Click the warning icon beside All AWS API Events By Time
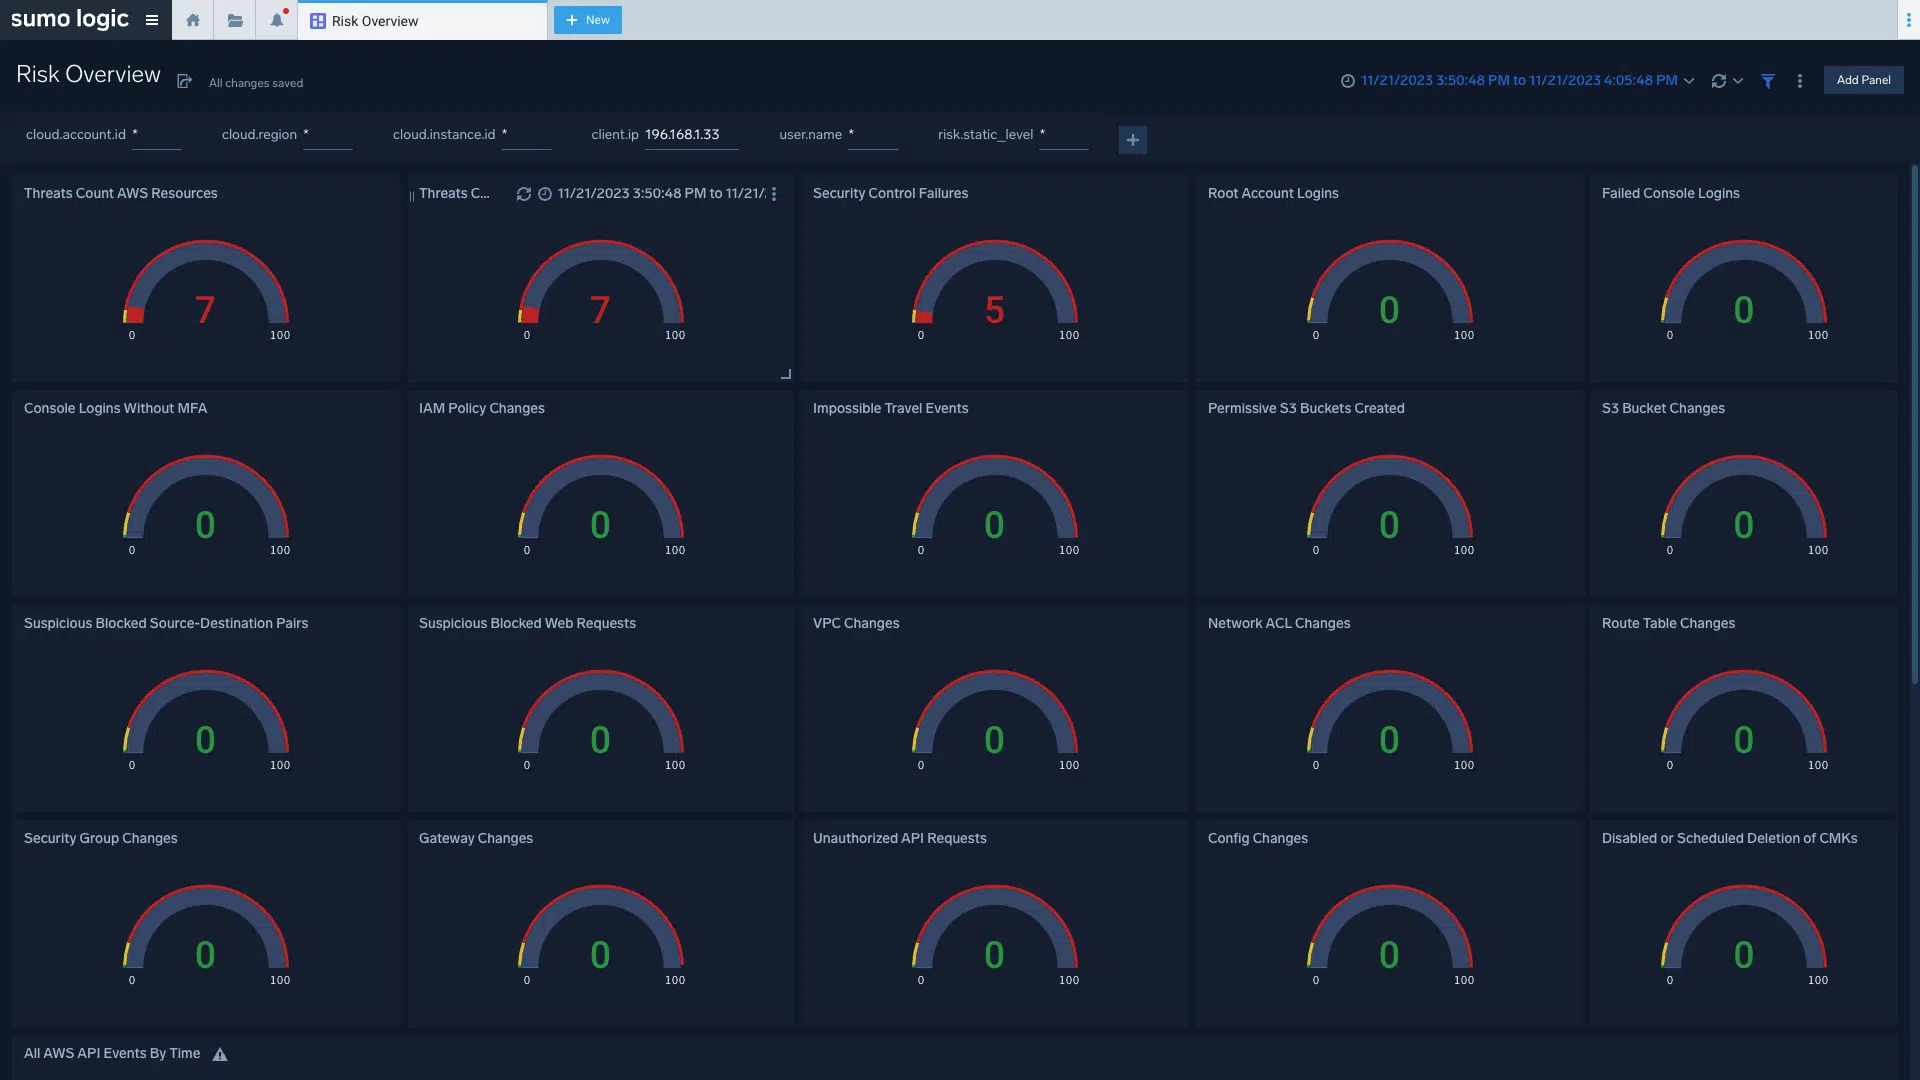 pos(220,1054)
